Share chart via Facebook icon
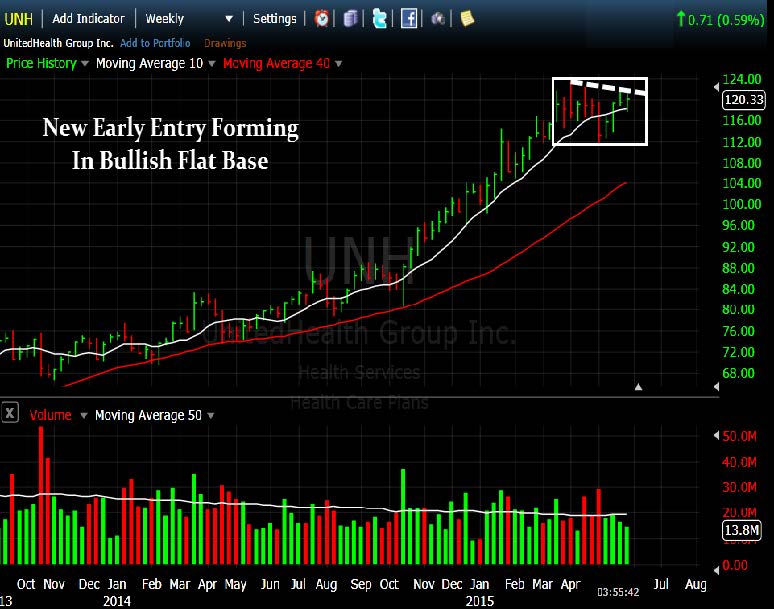Viewport: 774px width, 609px height. click(x=409, y=19)
